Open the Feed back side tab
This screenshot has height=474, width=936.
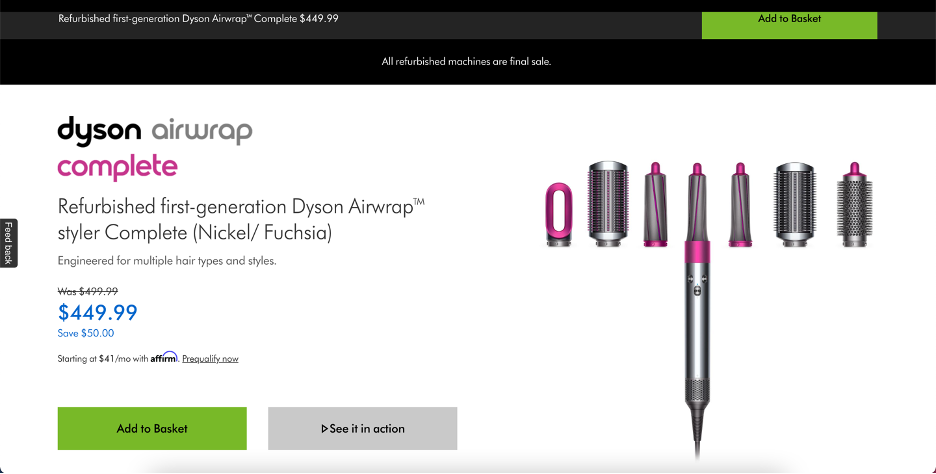pyautogui.click(x=8, y=243)
